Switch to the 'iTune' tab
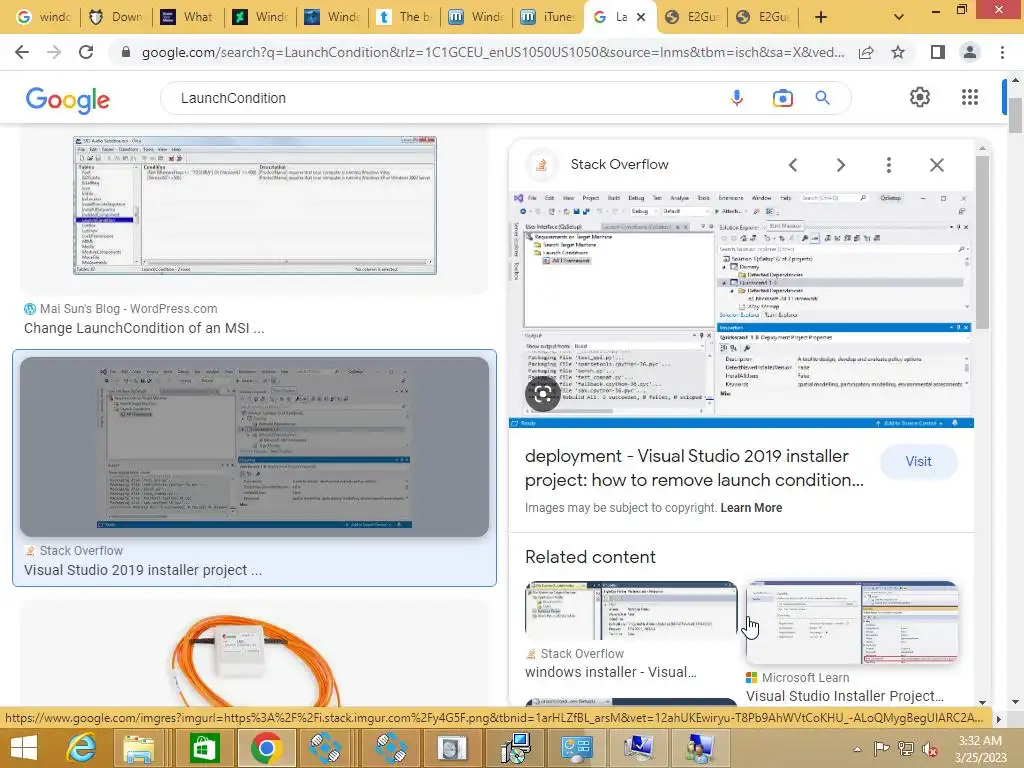The width and height of the screenshot is (1024, 768). (x=549, y=17)
